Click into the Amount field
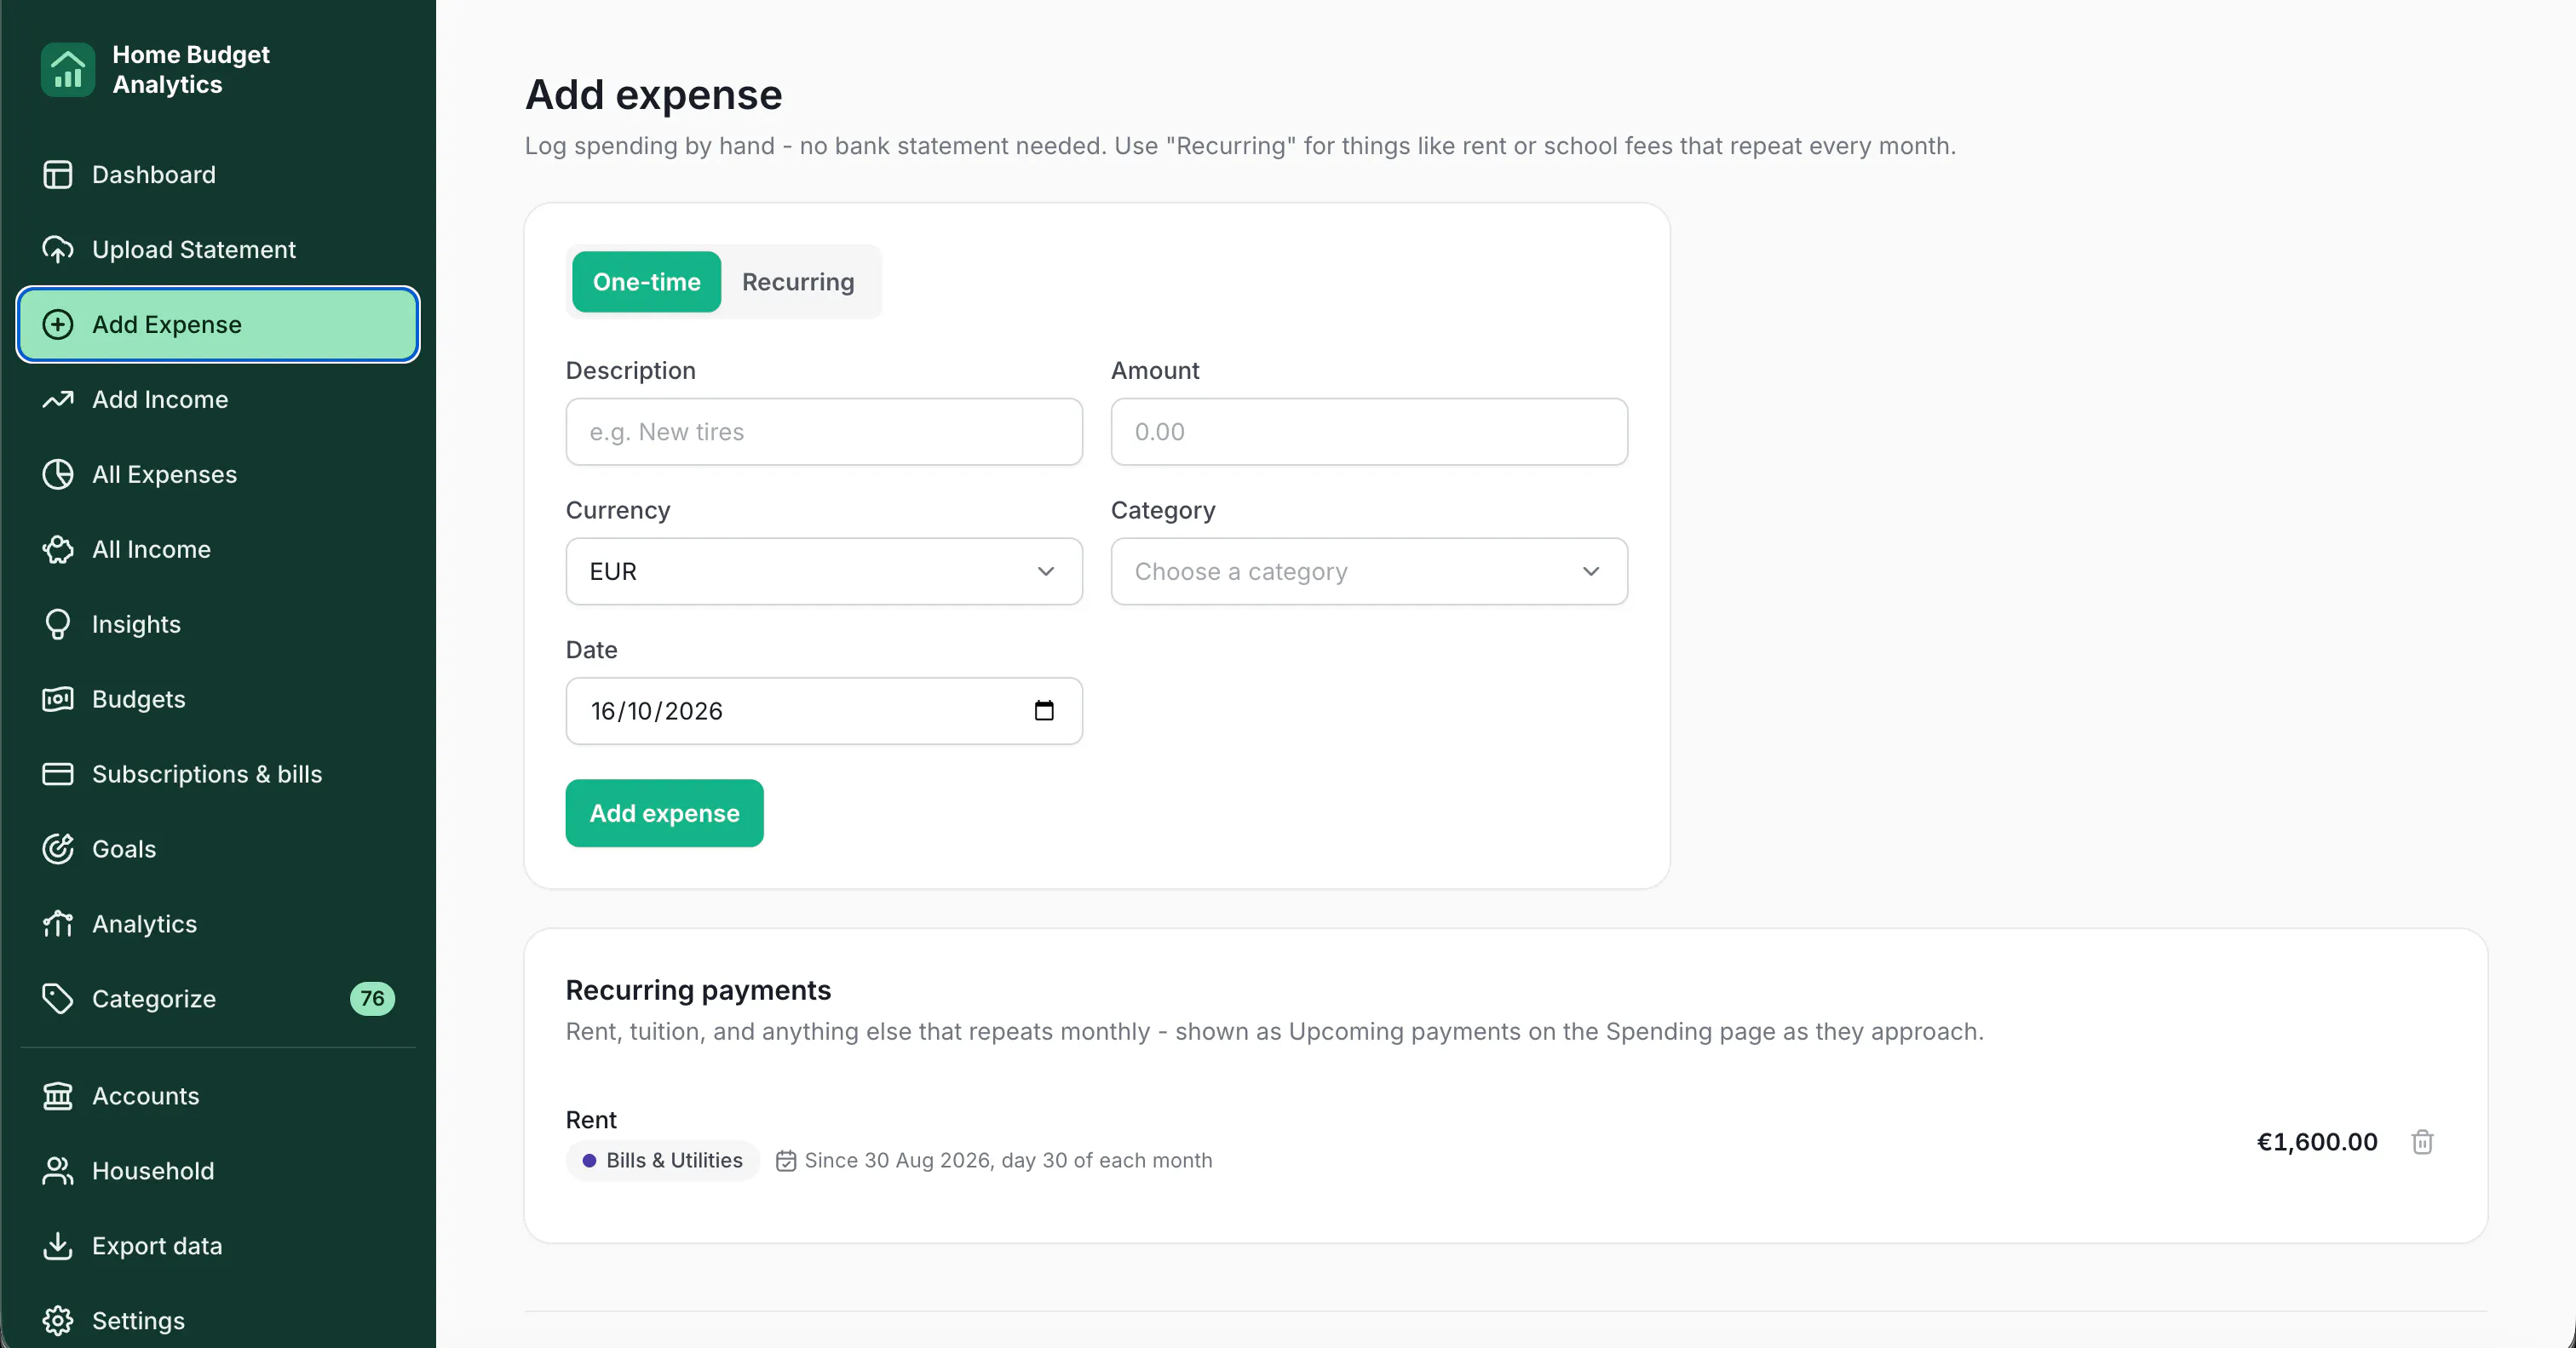Screen dimensions: 2576x1348 [x=1369, y=432]
